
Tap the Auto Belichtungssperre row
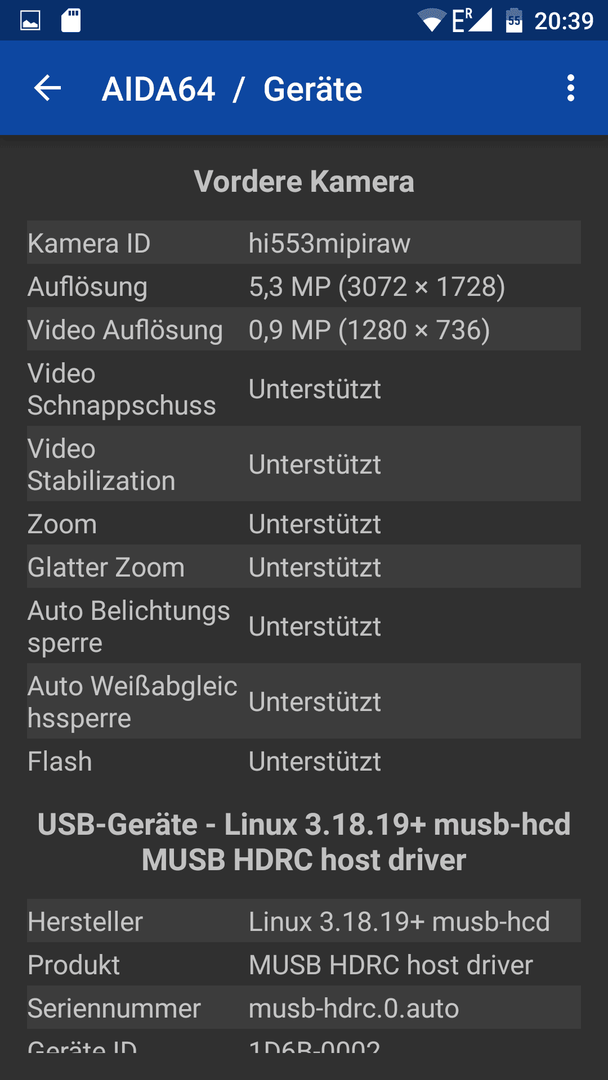304,626
